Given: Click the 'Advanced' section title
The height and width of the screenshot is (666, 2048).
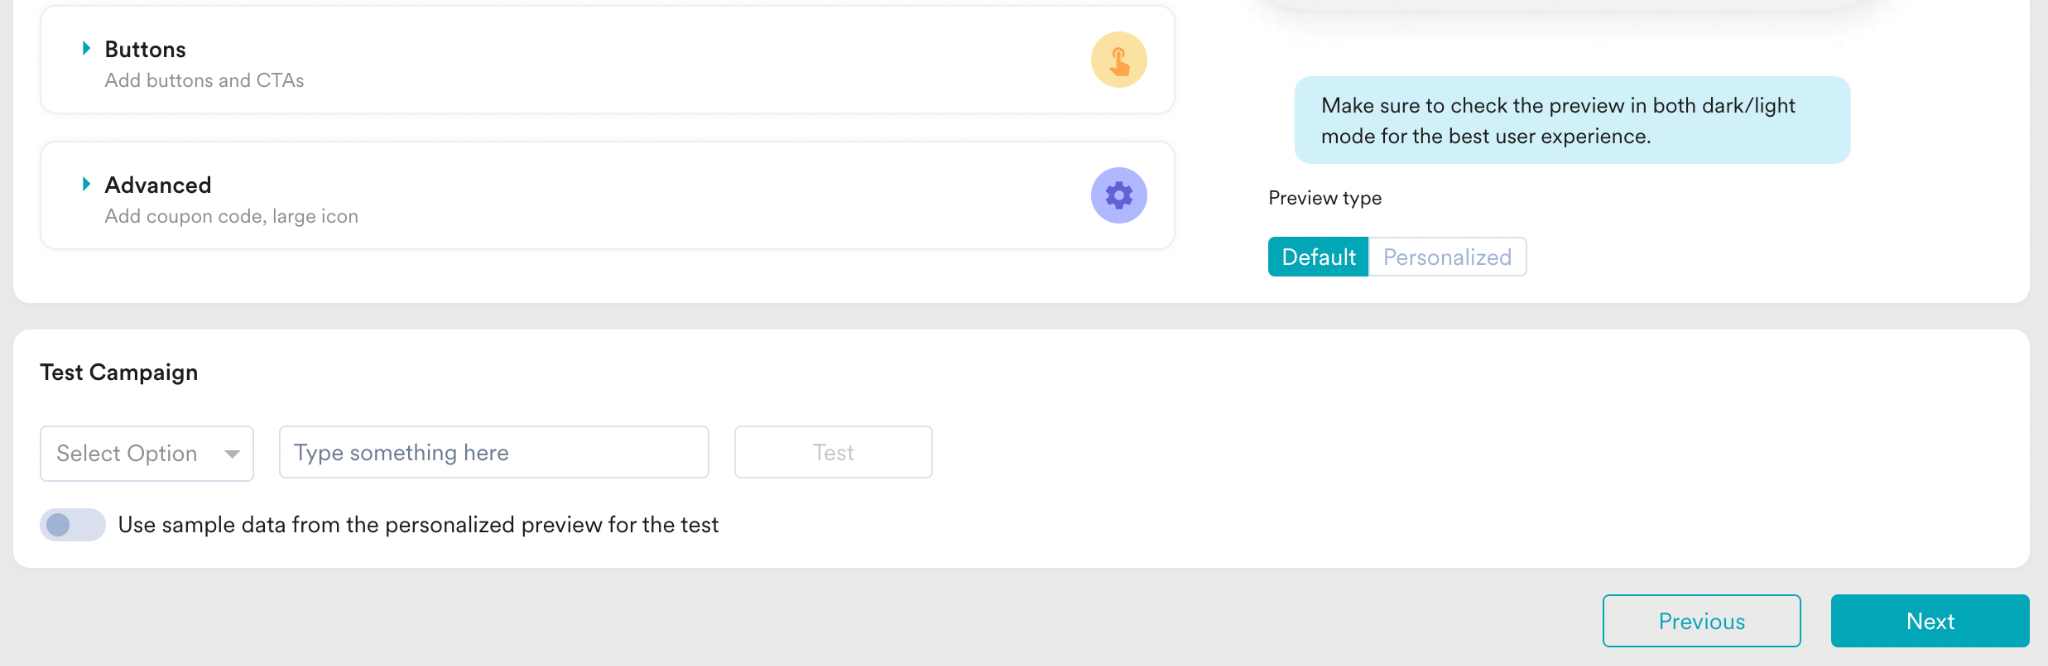Looking at the screenshot, I should click(158, 185).
